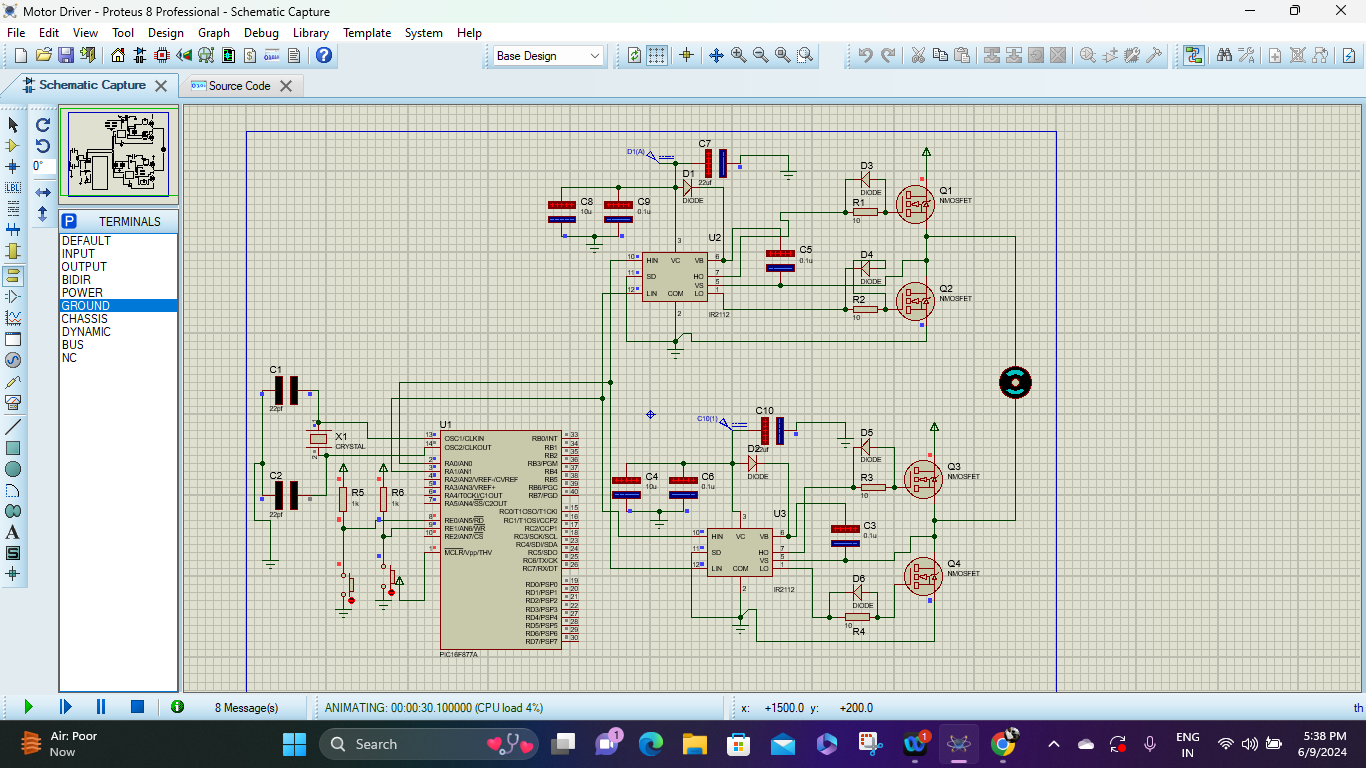Select the Virtual Instruments Mode tool
Image resolution: width=1366 pixels, height=768 pixels.
[x=13, y=402]
